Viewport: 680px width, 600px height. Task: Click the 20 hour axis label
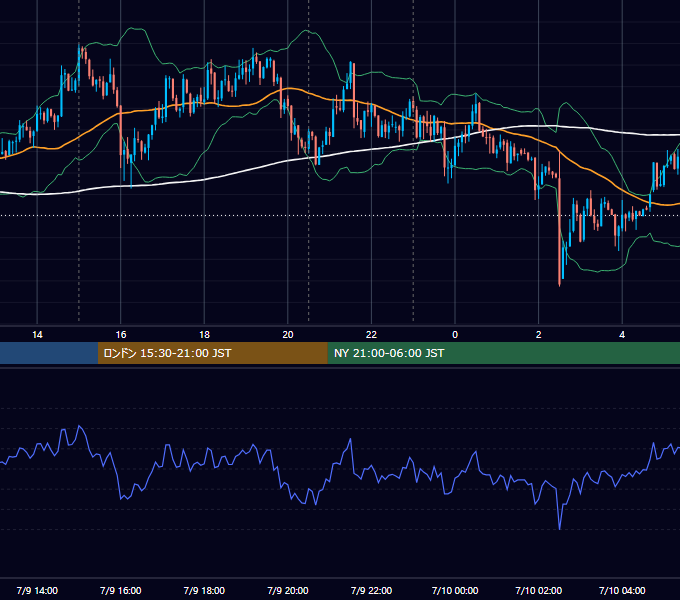click(x=288, y=335)
